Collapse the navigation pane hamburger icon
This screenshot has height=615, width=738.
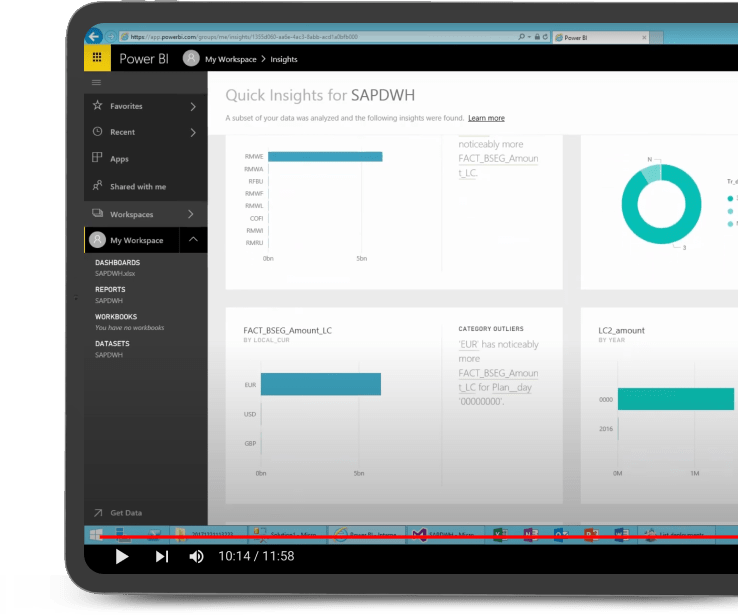point(96,83)
